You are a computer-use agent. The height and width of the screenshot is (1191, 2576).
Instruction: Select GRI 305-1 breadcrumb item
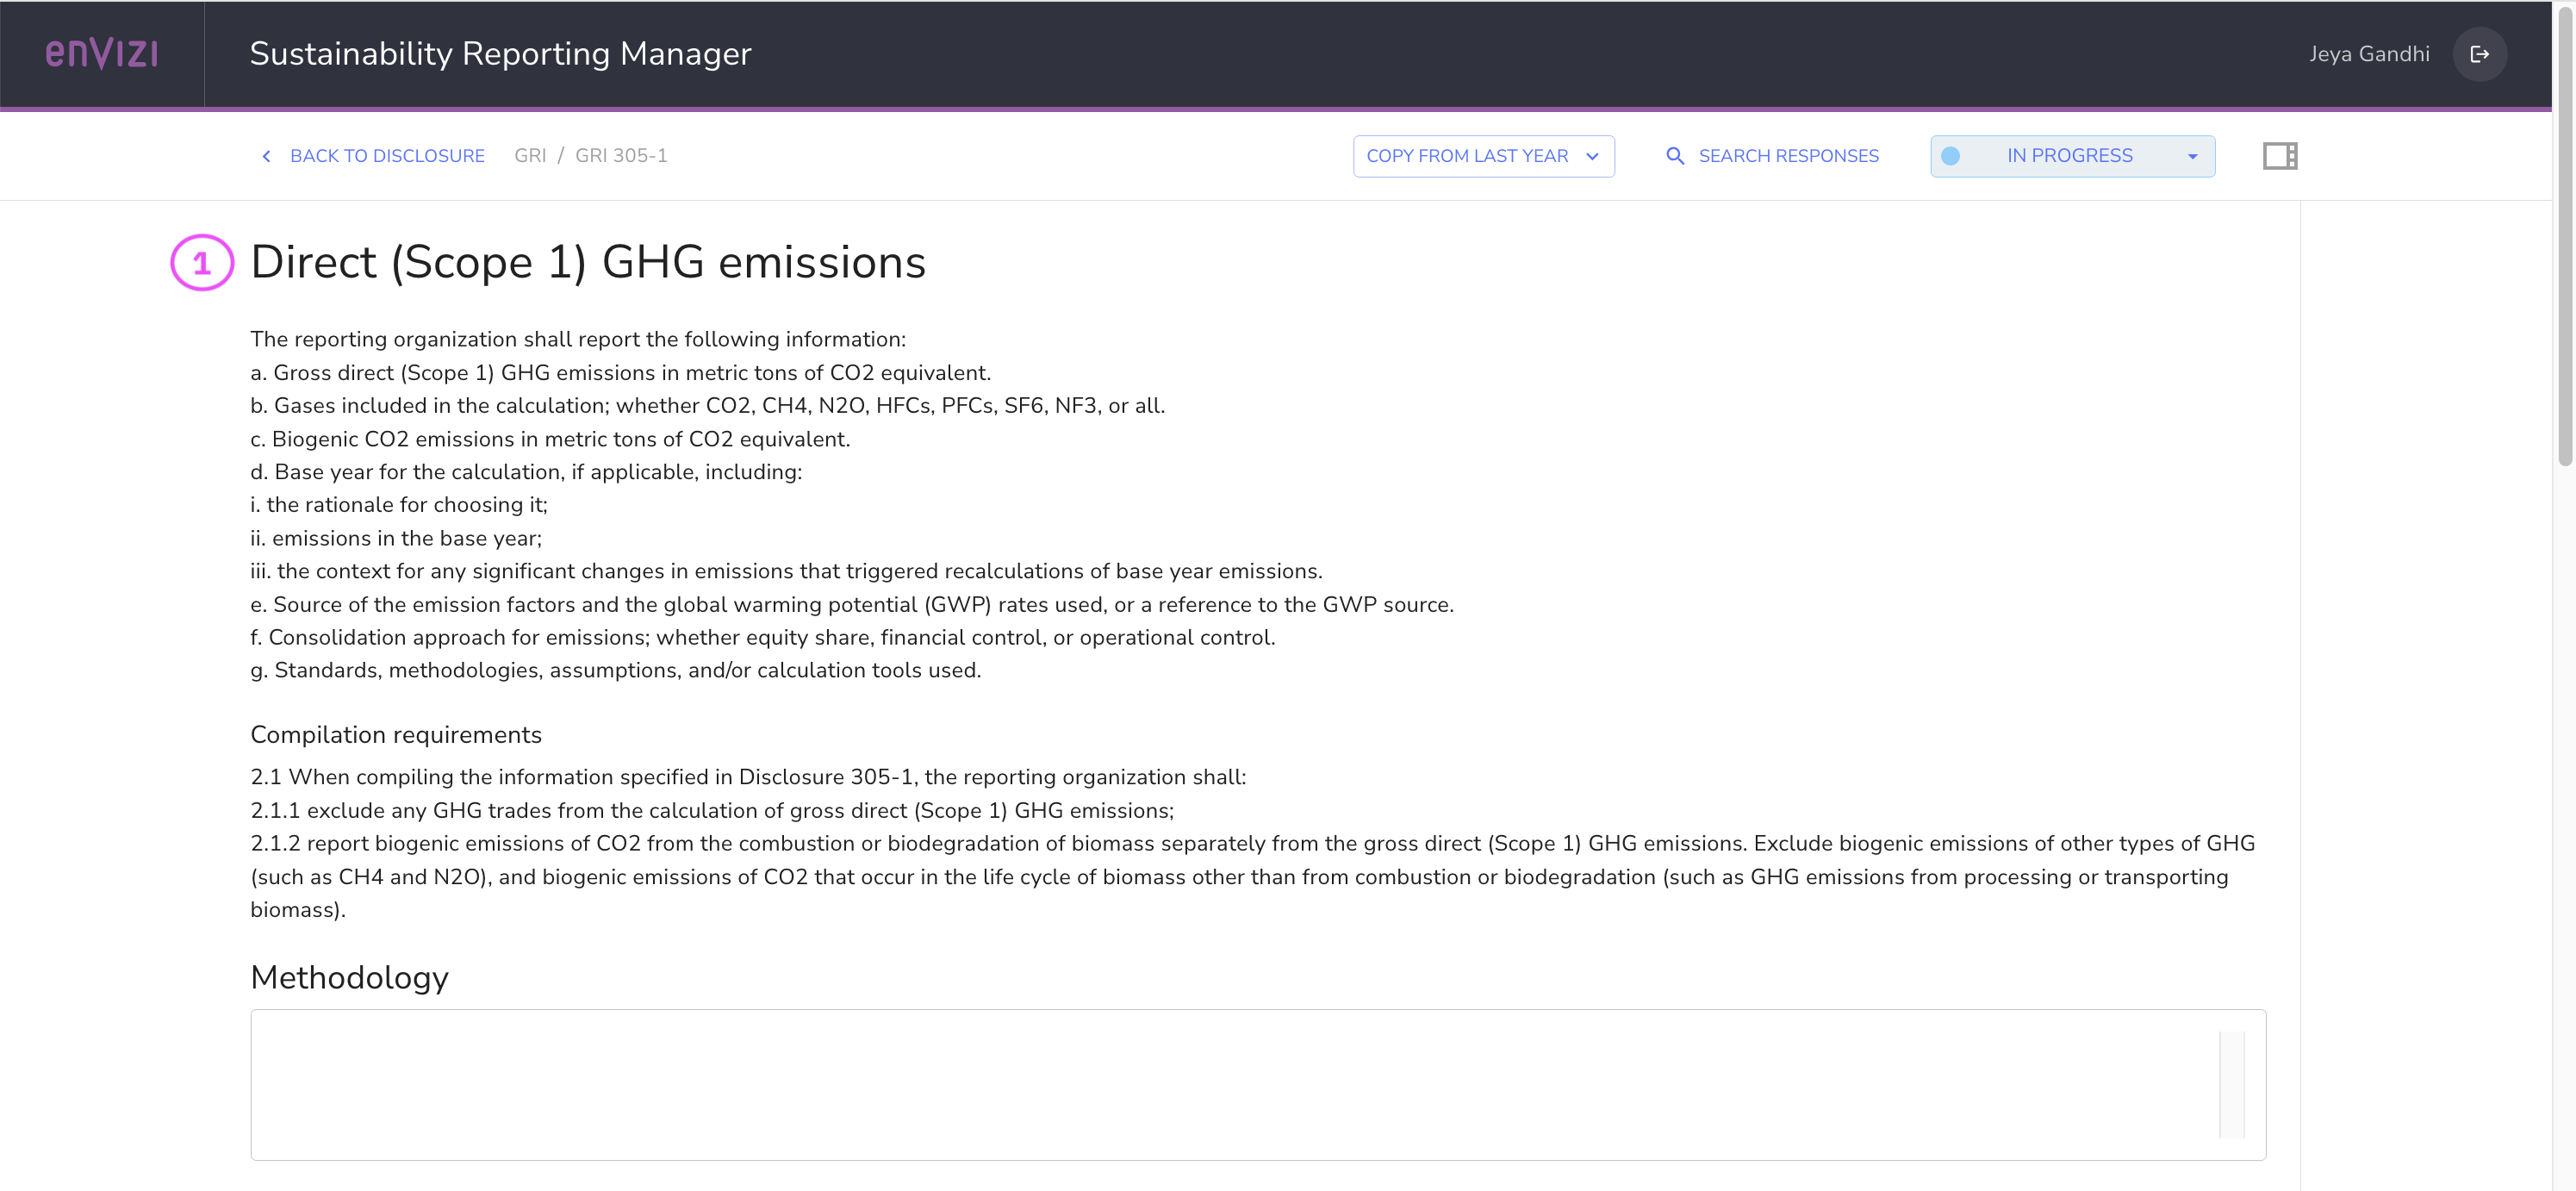[621, 156]
